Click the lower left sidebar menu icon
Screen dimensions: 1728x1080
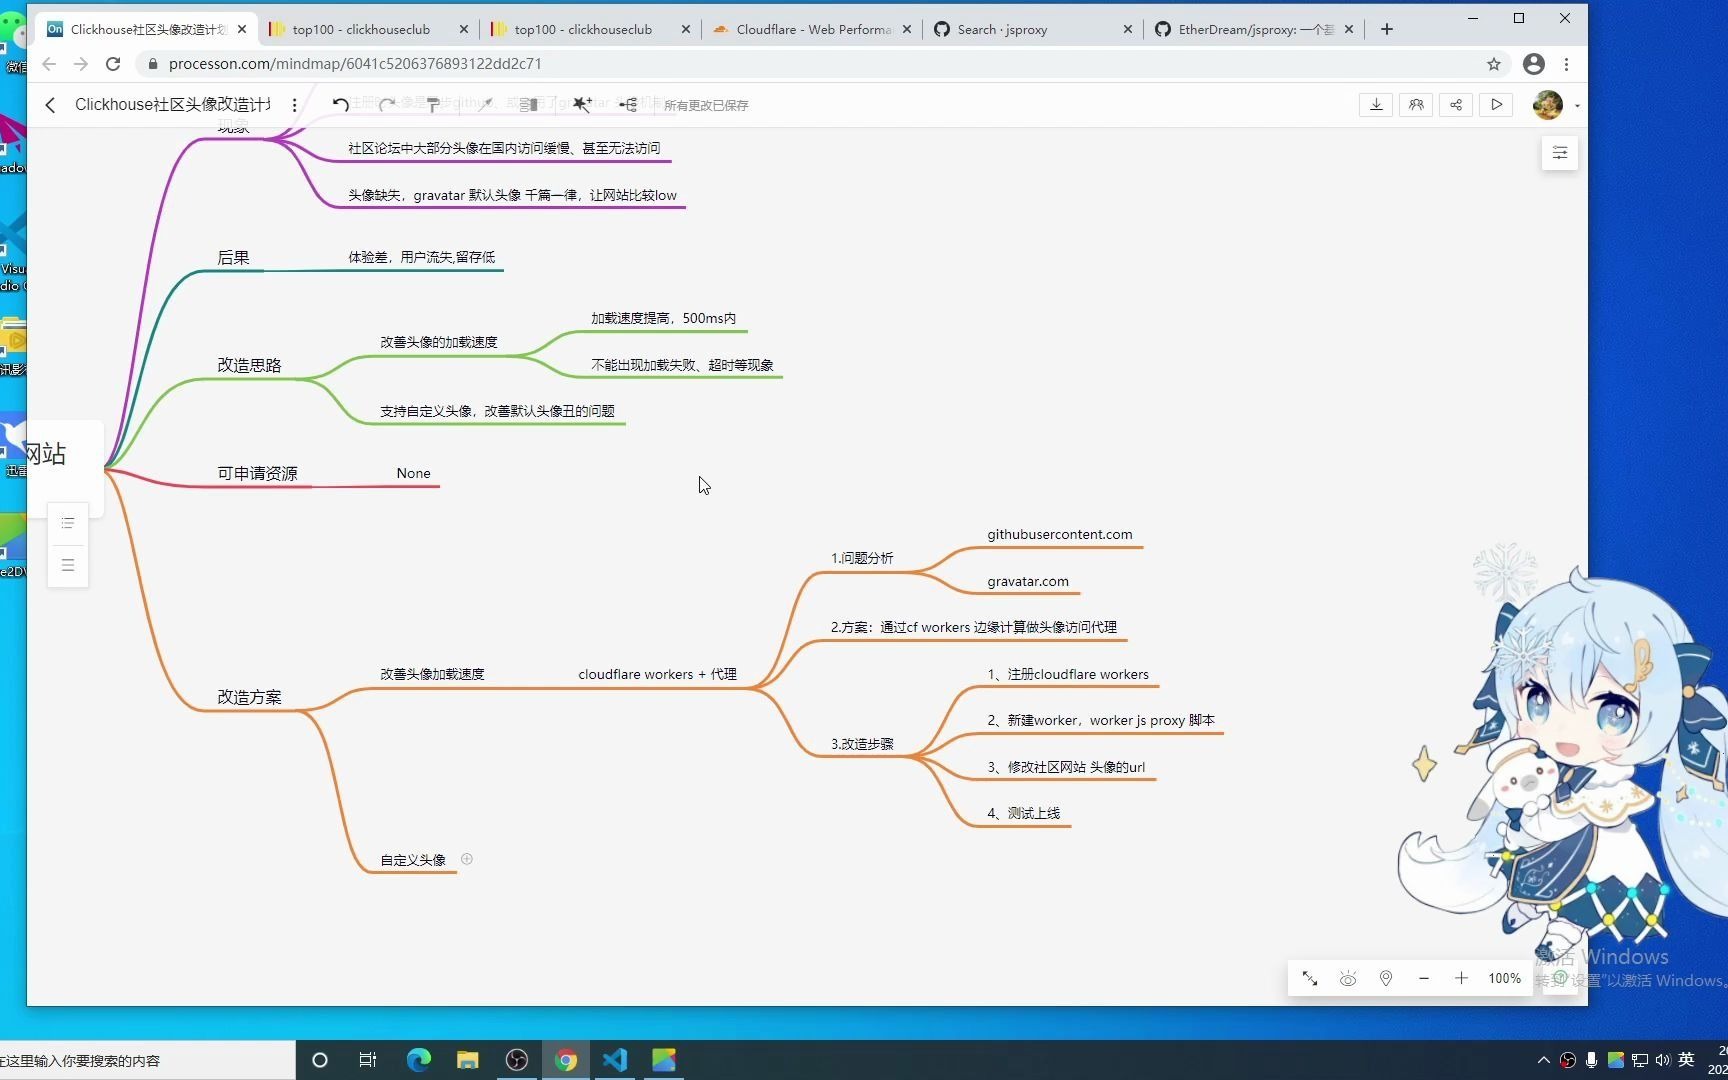tap(68, 565)
